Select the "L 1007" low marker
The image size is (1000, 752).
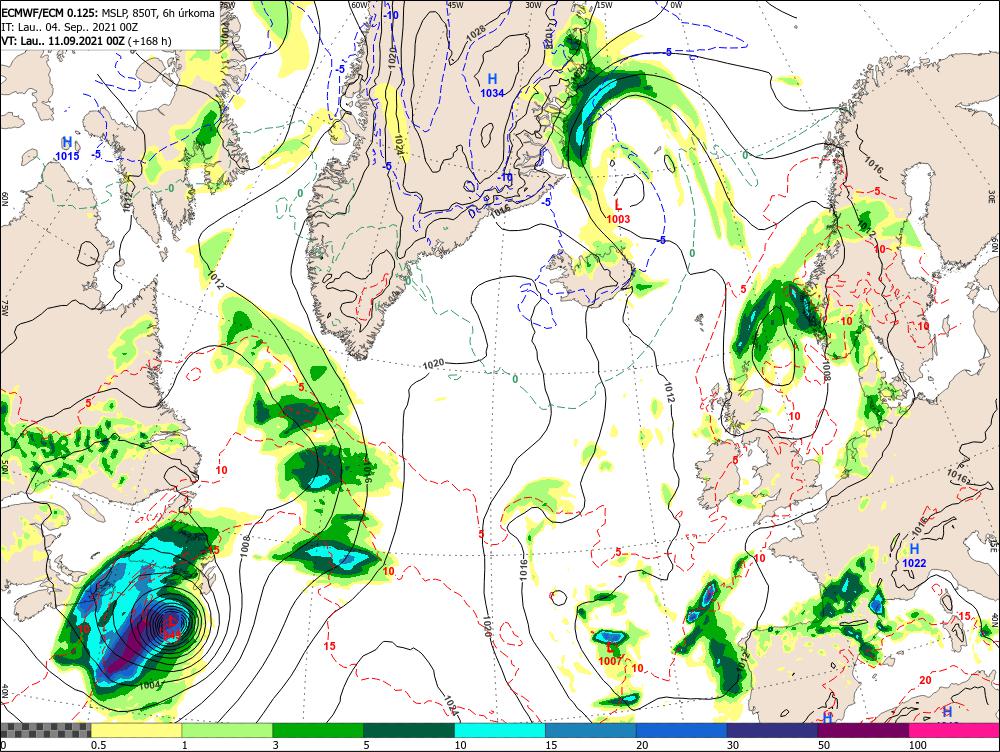pyautogui.click(x=610, y=655)
